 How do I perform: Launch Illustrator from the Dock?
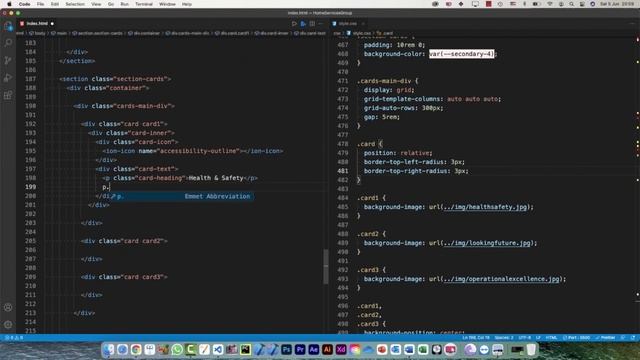(x=327, y=349)
